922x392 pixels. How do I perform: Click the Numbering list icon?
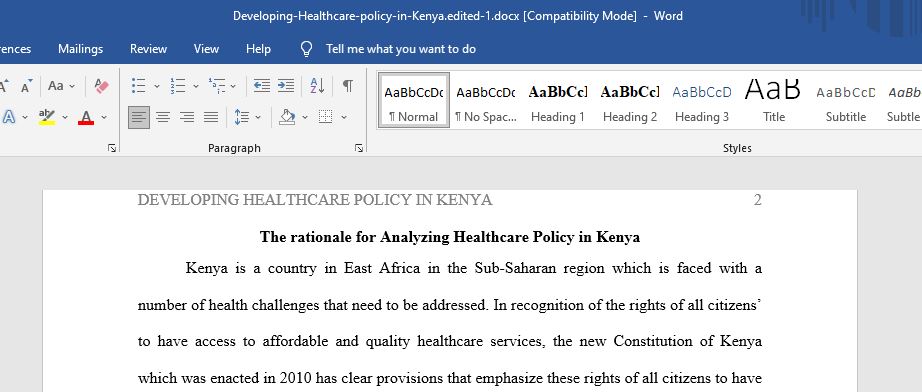coord(178,86)
